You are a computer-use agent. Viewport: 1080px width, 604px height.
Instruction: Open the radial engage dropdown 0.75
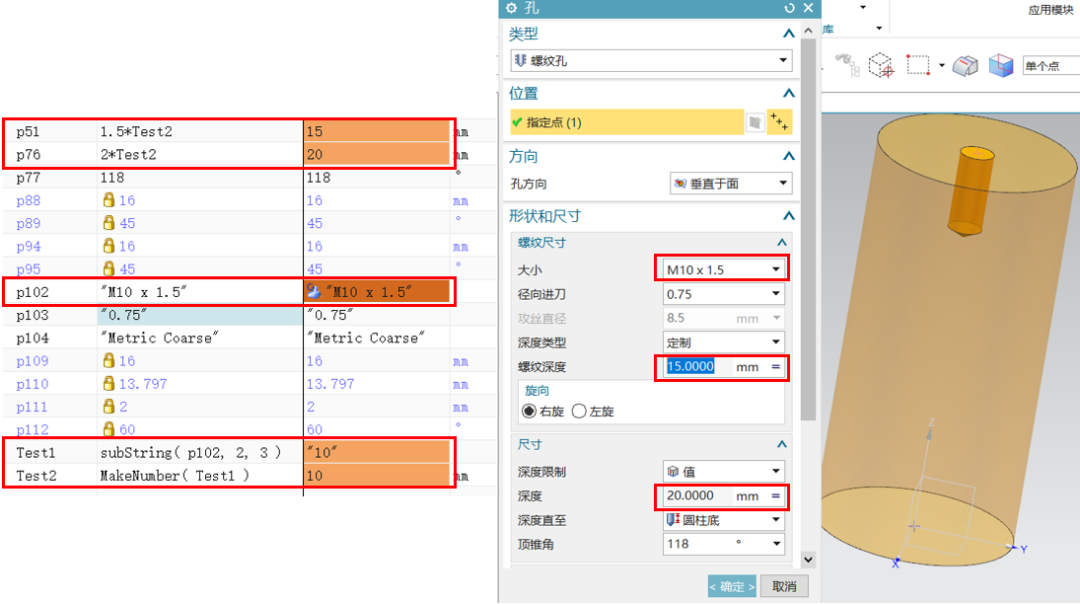723,294
